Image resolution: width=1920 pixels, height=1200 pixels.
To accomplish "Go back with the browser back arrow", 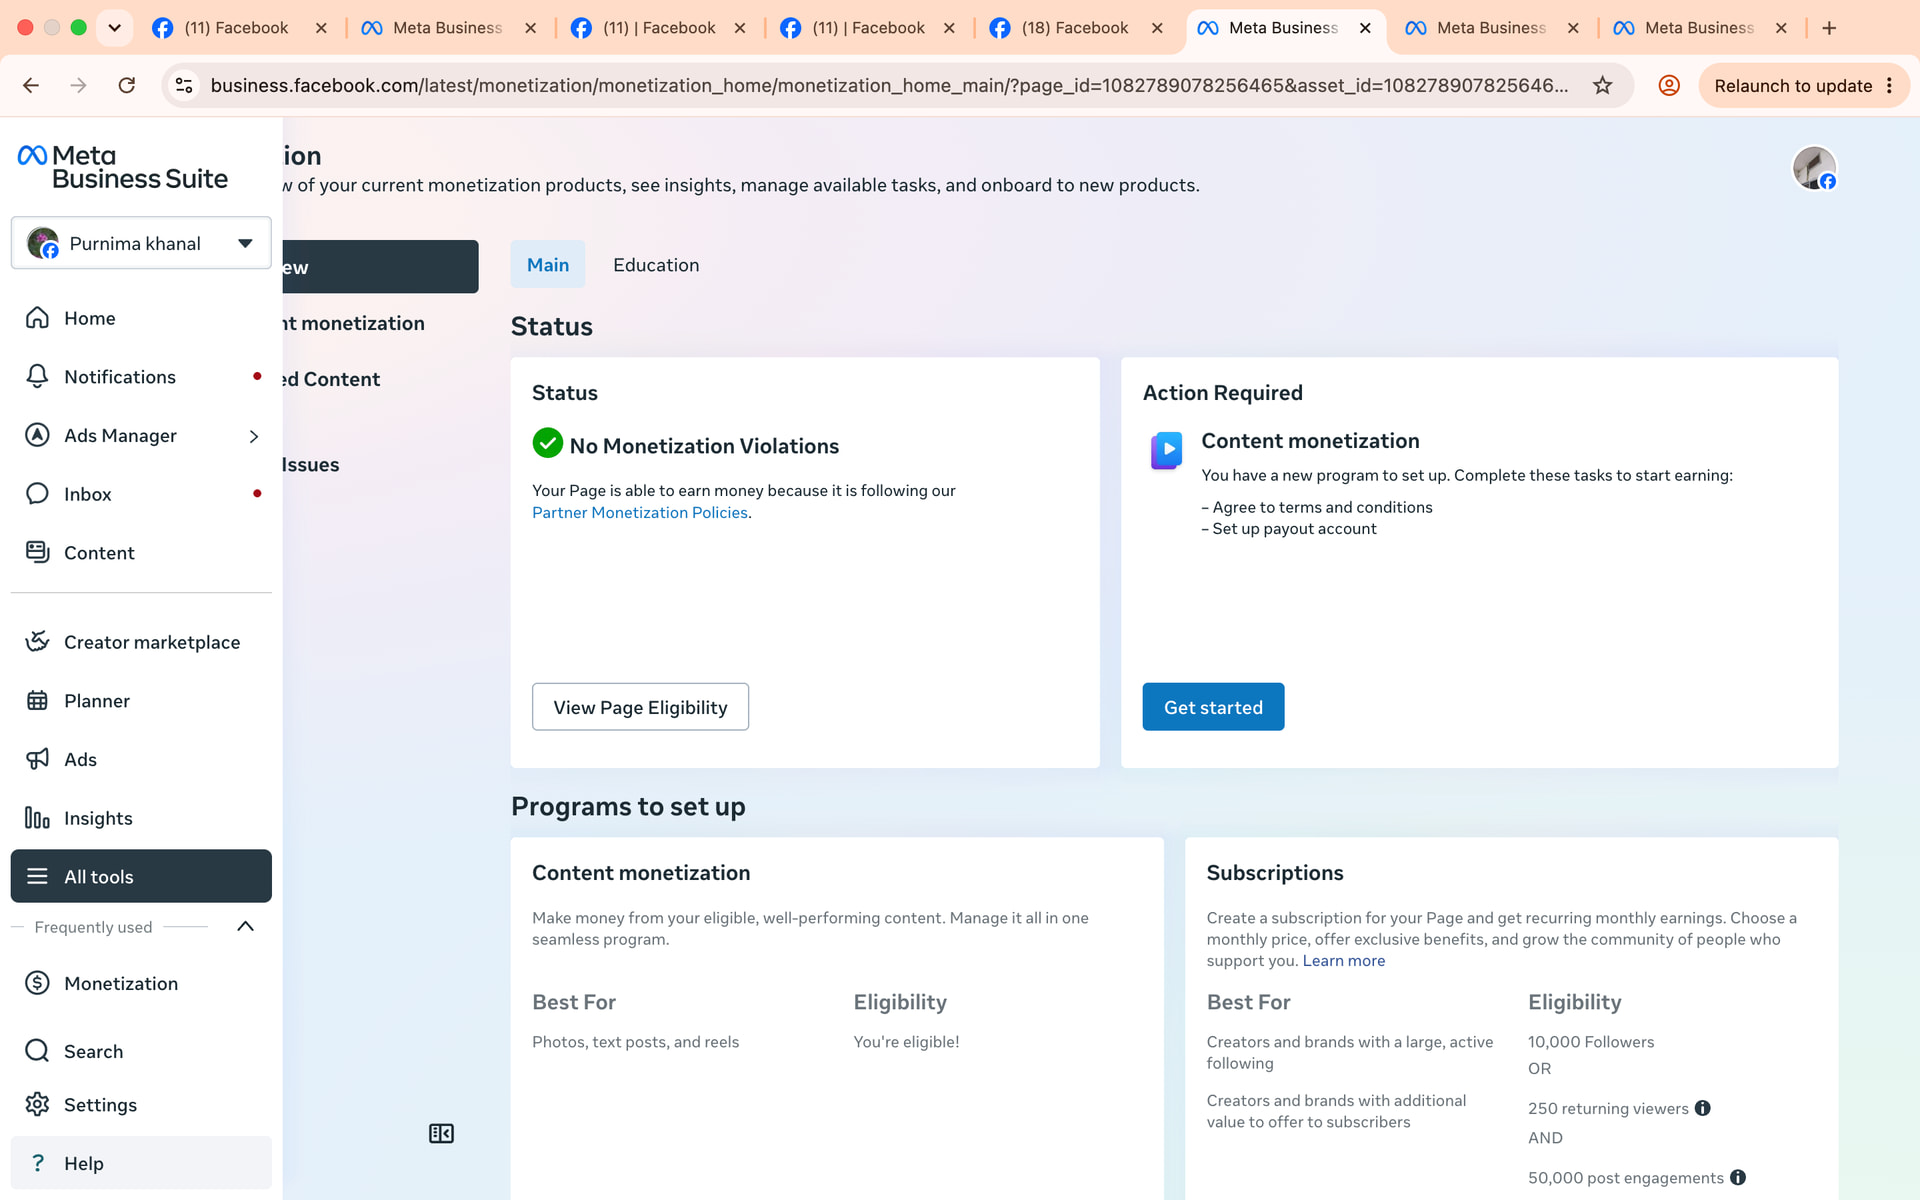I will [31, 85].
